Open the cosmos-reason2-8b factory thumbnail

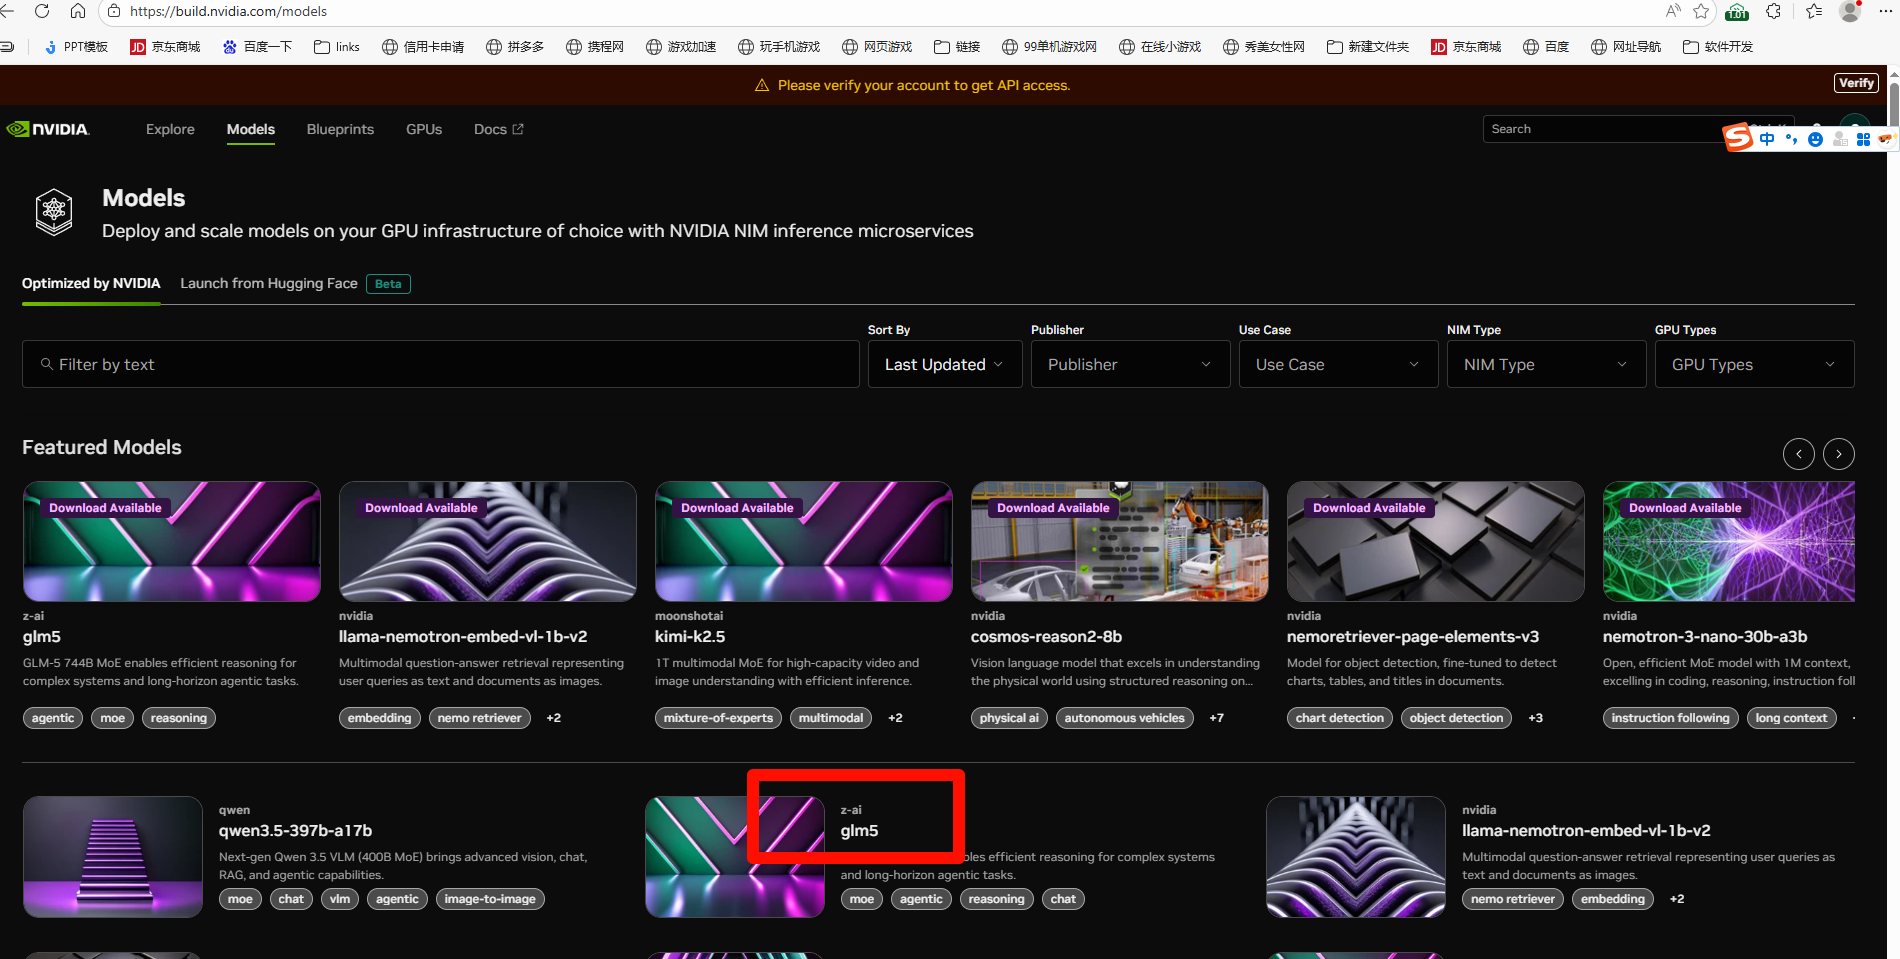[x=1119, y=541]
